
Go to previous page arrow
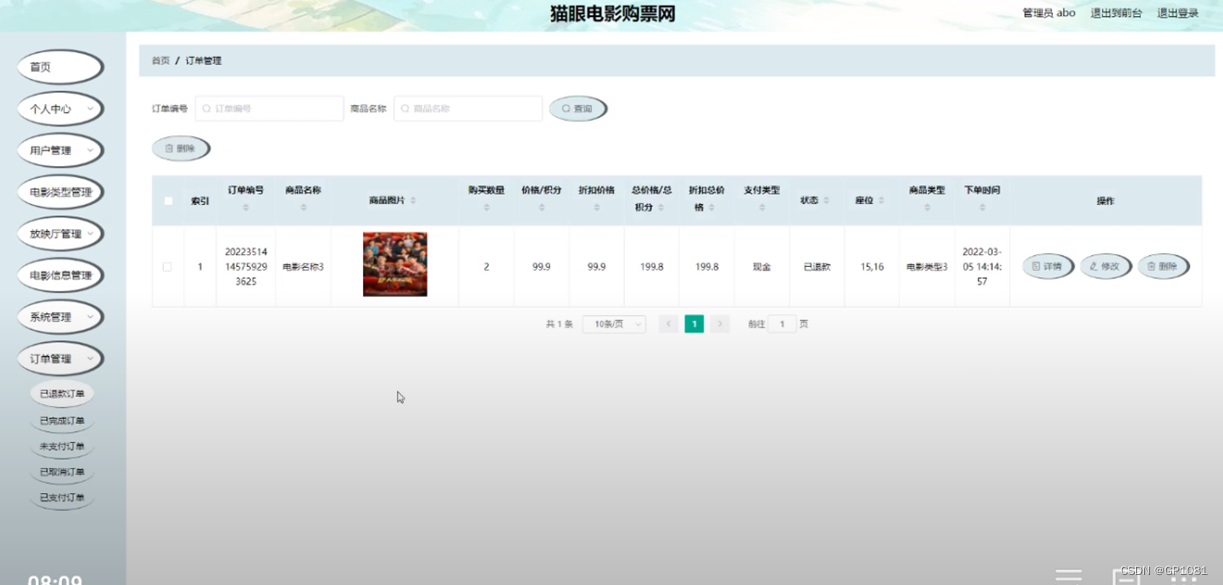point(668,324)
